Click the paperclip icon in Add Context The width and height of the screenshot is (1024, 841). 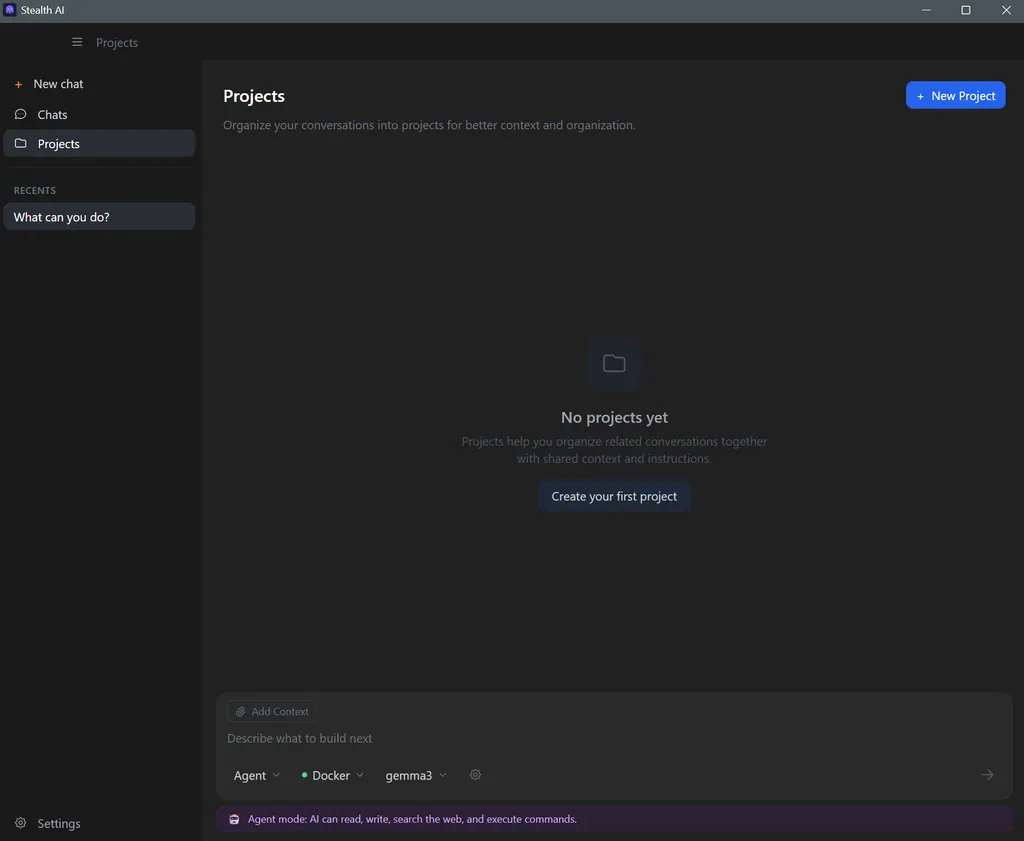pos(240,712)
